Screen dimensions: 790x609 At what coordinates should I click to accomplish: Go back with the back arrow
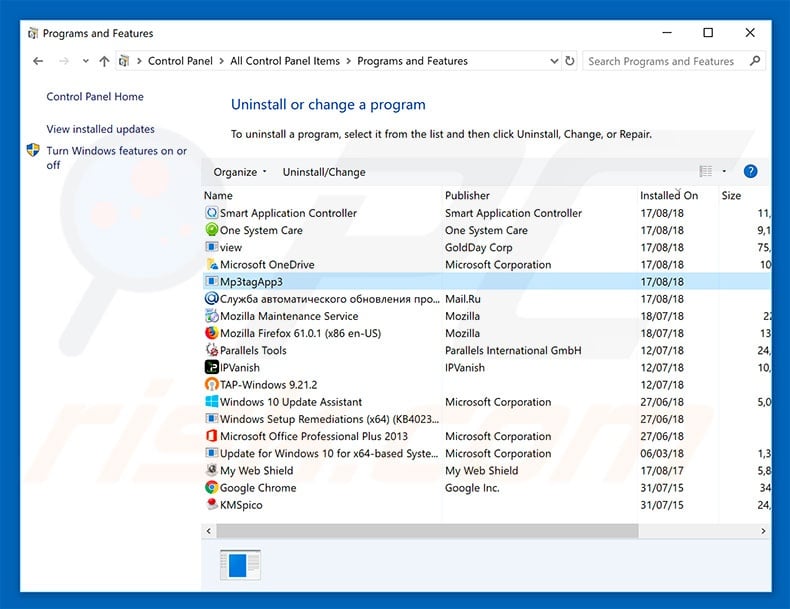38,61
